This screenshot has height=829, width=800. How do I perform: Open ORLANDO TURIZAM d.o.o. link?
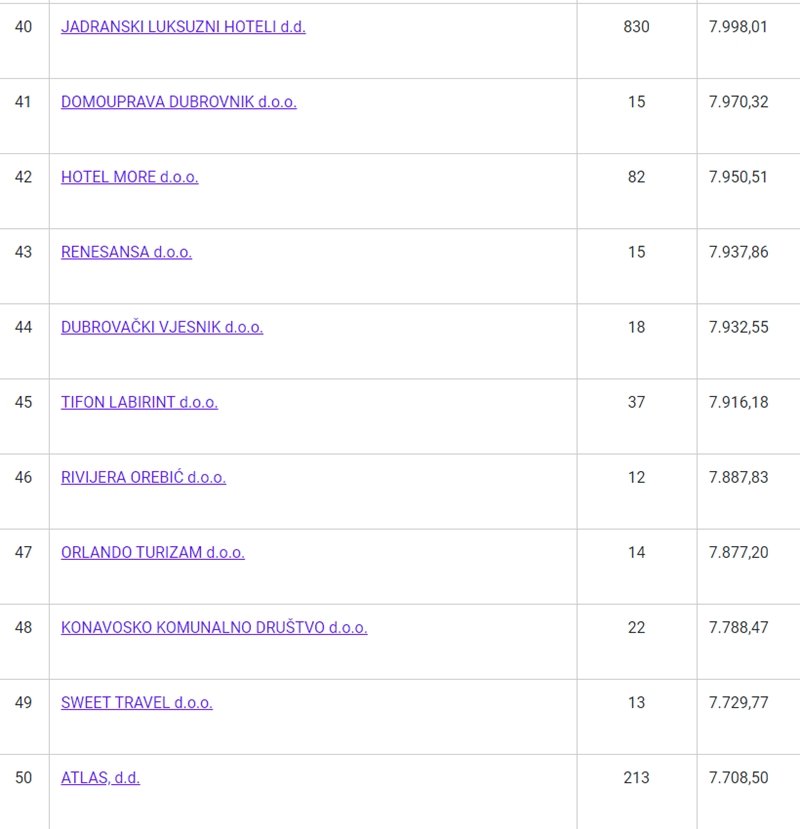click(x=152, y=552)
